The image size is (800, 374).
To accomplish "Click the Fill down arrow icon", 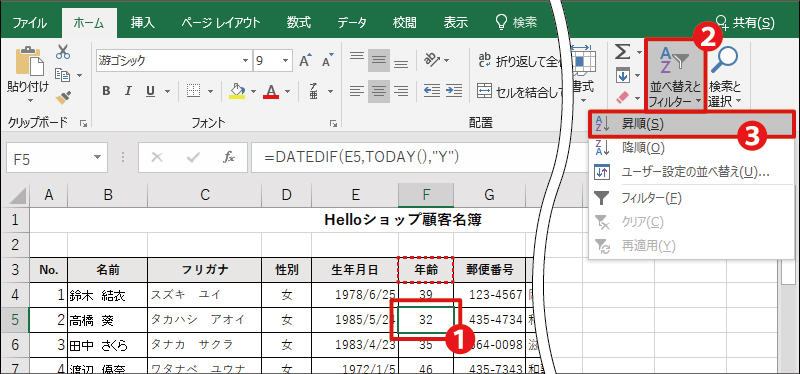I will click(x=622, y=75).
